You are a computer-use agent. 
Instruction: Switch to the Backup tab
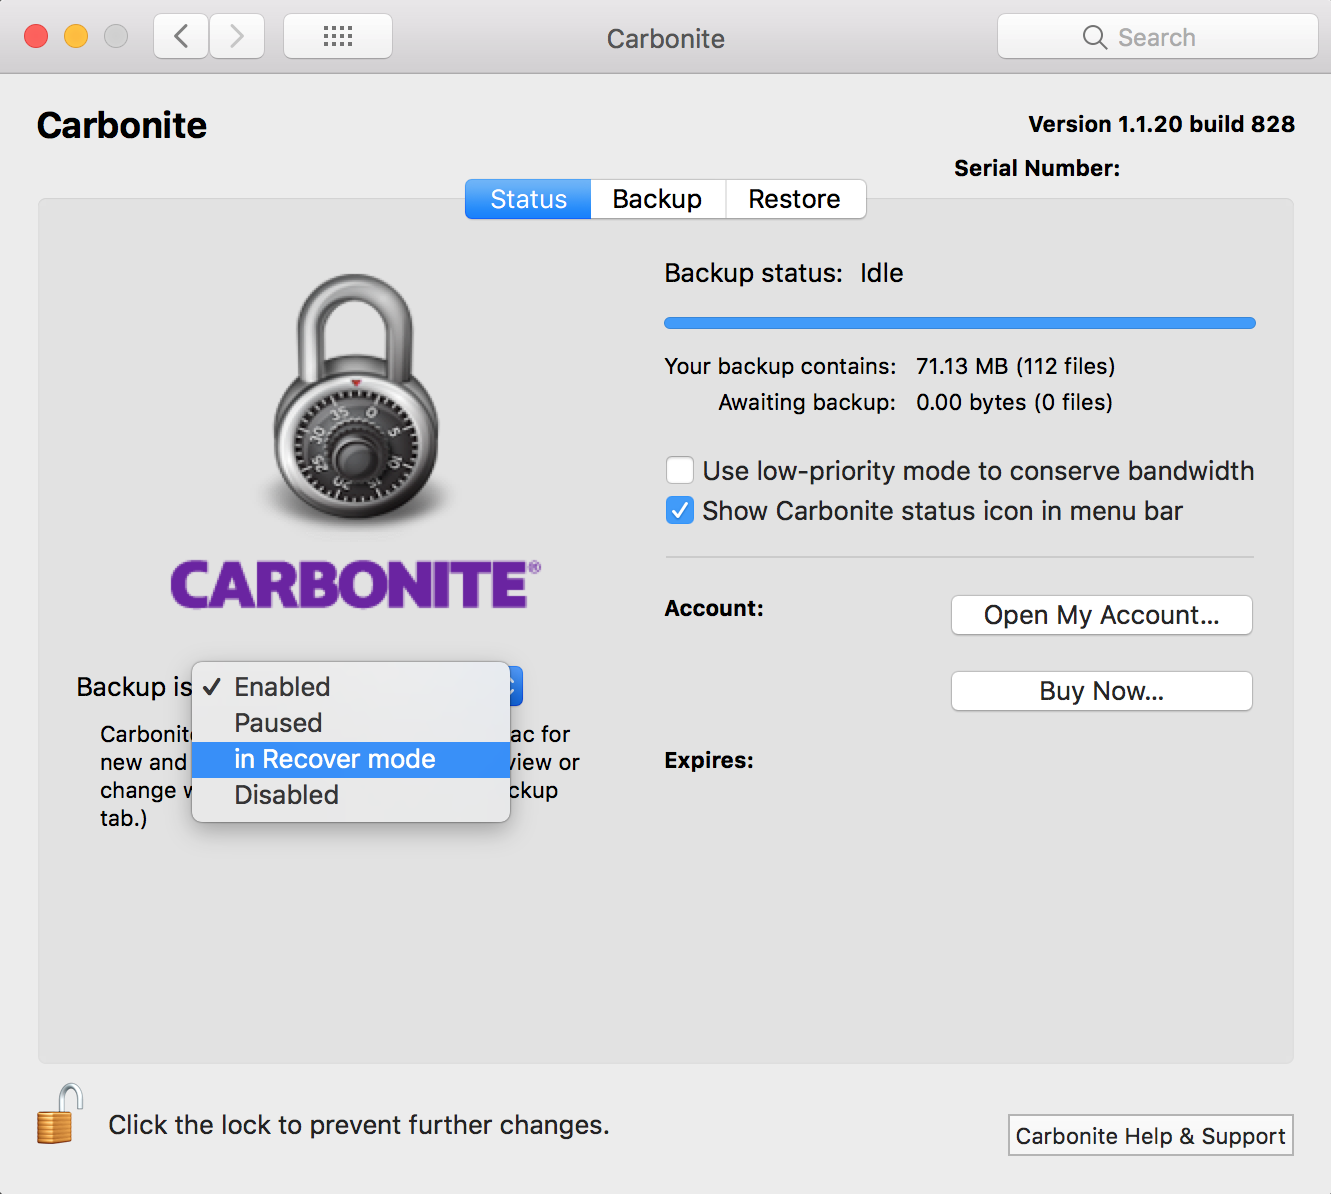[657, 199]
